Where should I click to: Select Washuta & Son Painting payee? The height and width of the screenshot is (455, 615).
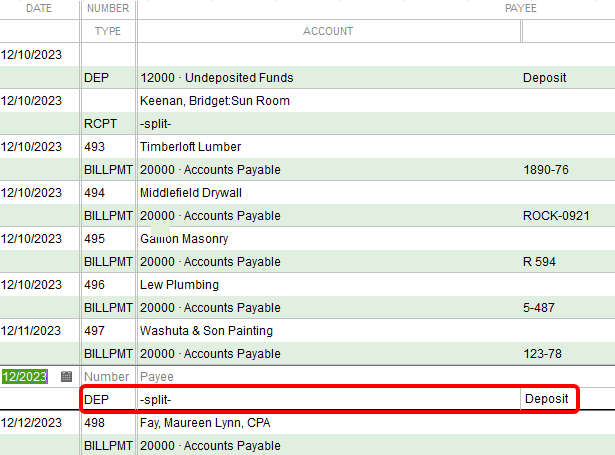(x=207, y=331)
